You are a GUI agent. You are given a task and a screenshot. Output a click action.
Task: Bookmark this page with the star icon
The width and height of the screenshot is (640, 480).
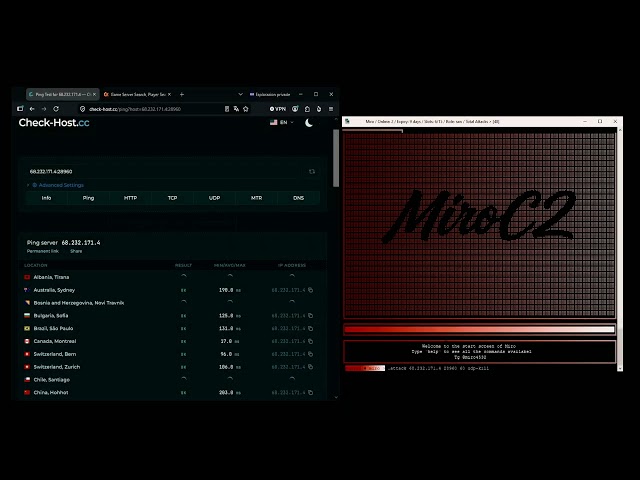point(246,109)
